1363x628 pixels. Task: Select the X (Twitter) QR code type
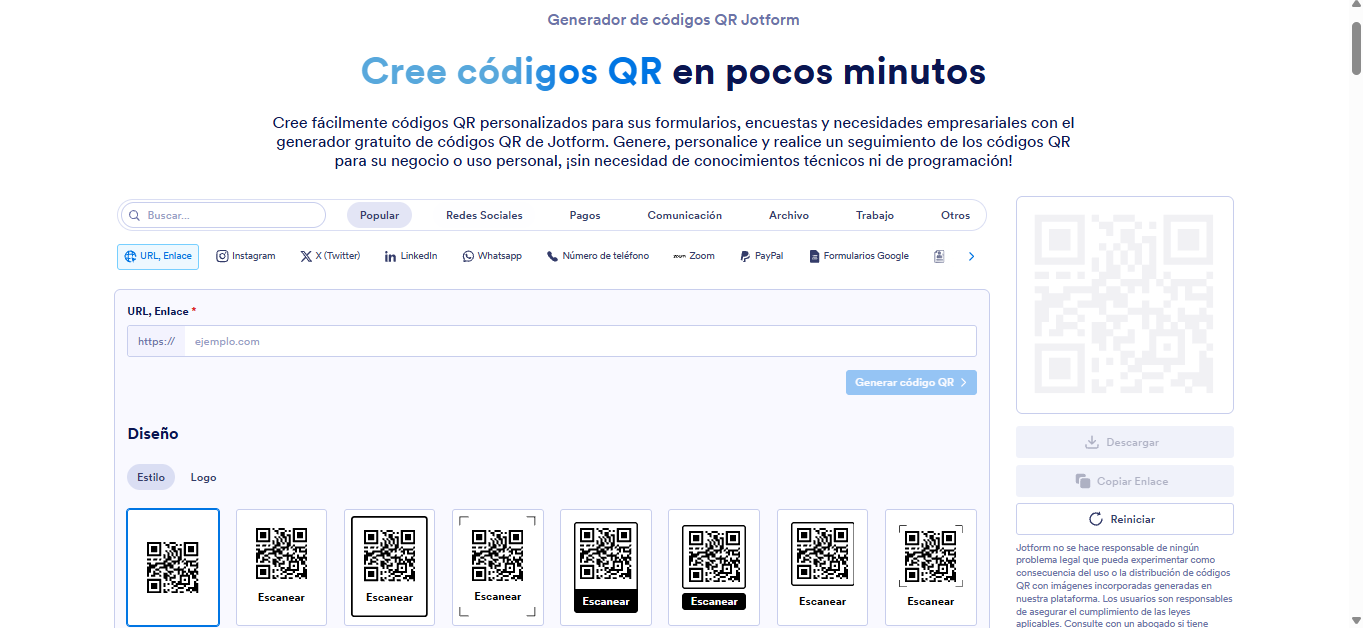[x=330, y=256]
